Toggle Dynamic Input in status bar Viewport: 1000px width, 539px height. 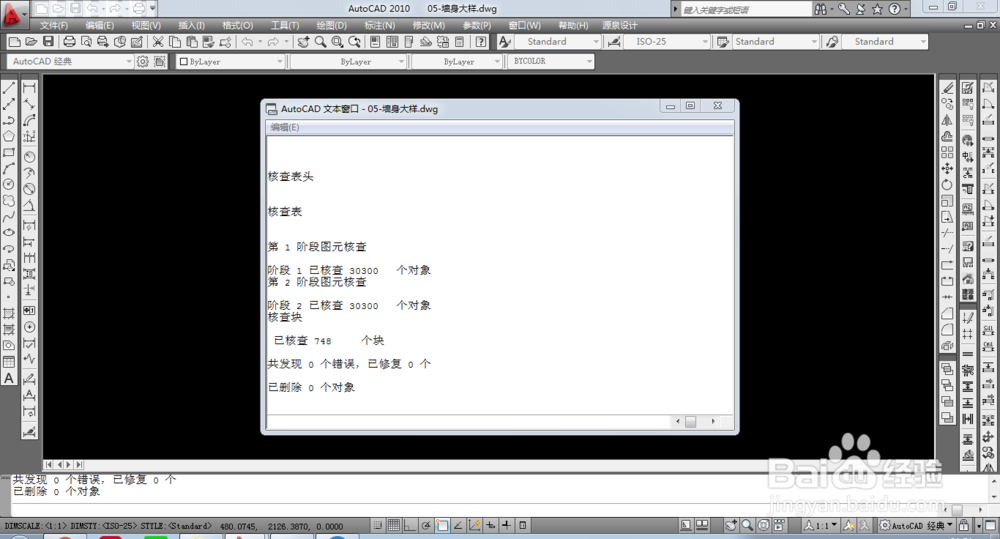click(x=490, y=526)
